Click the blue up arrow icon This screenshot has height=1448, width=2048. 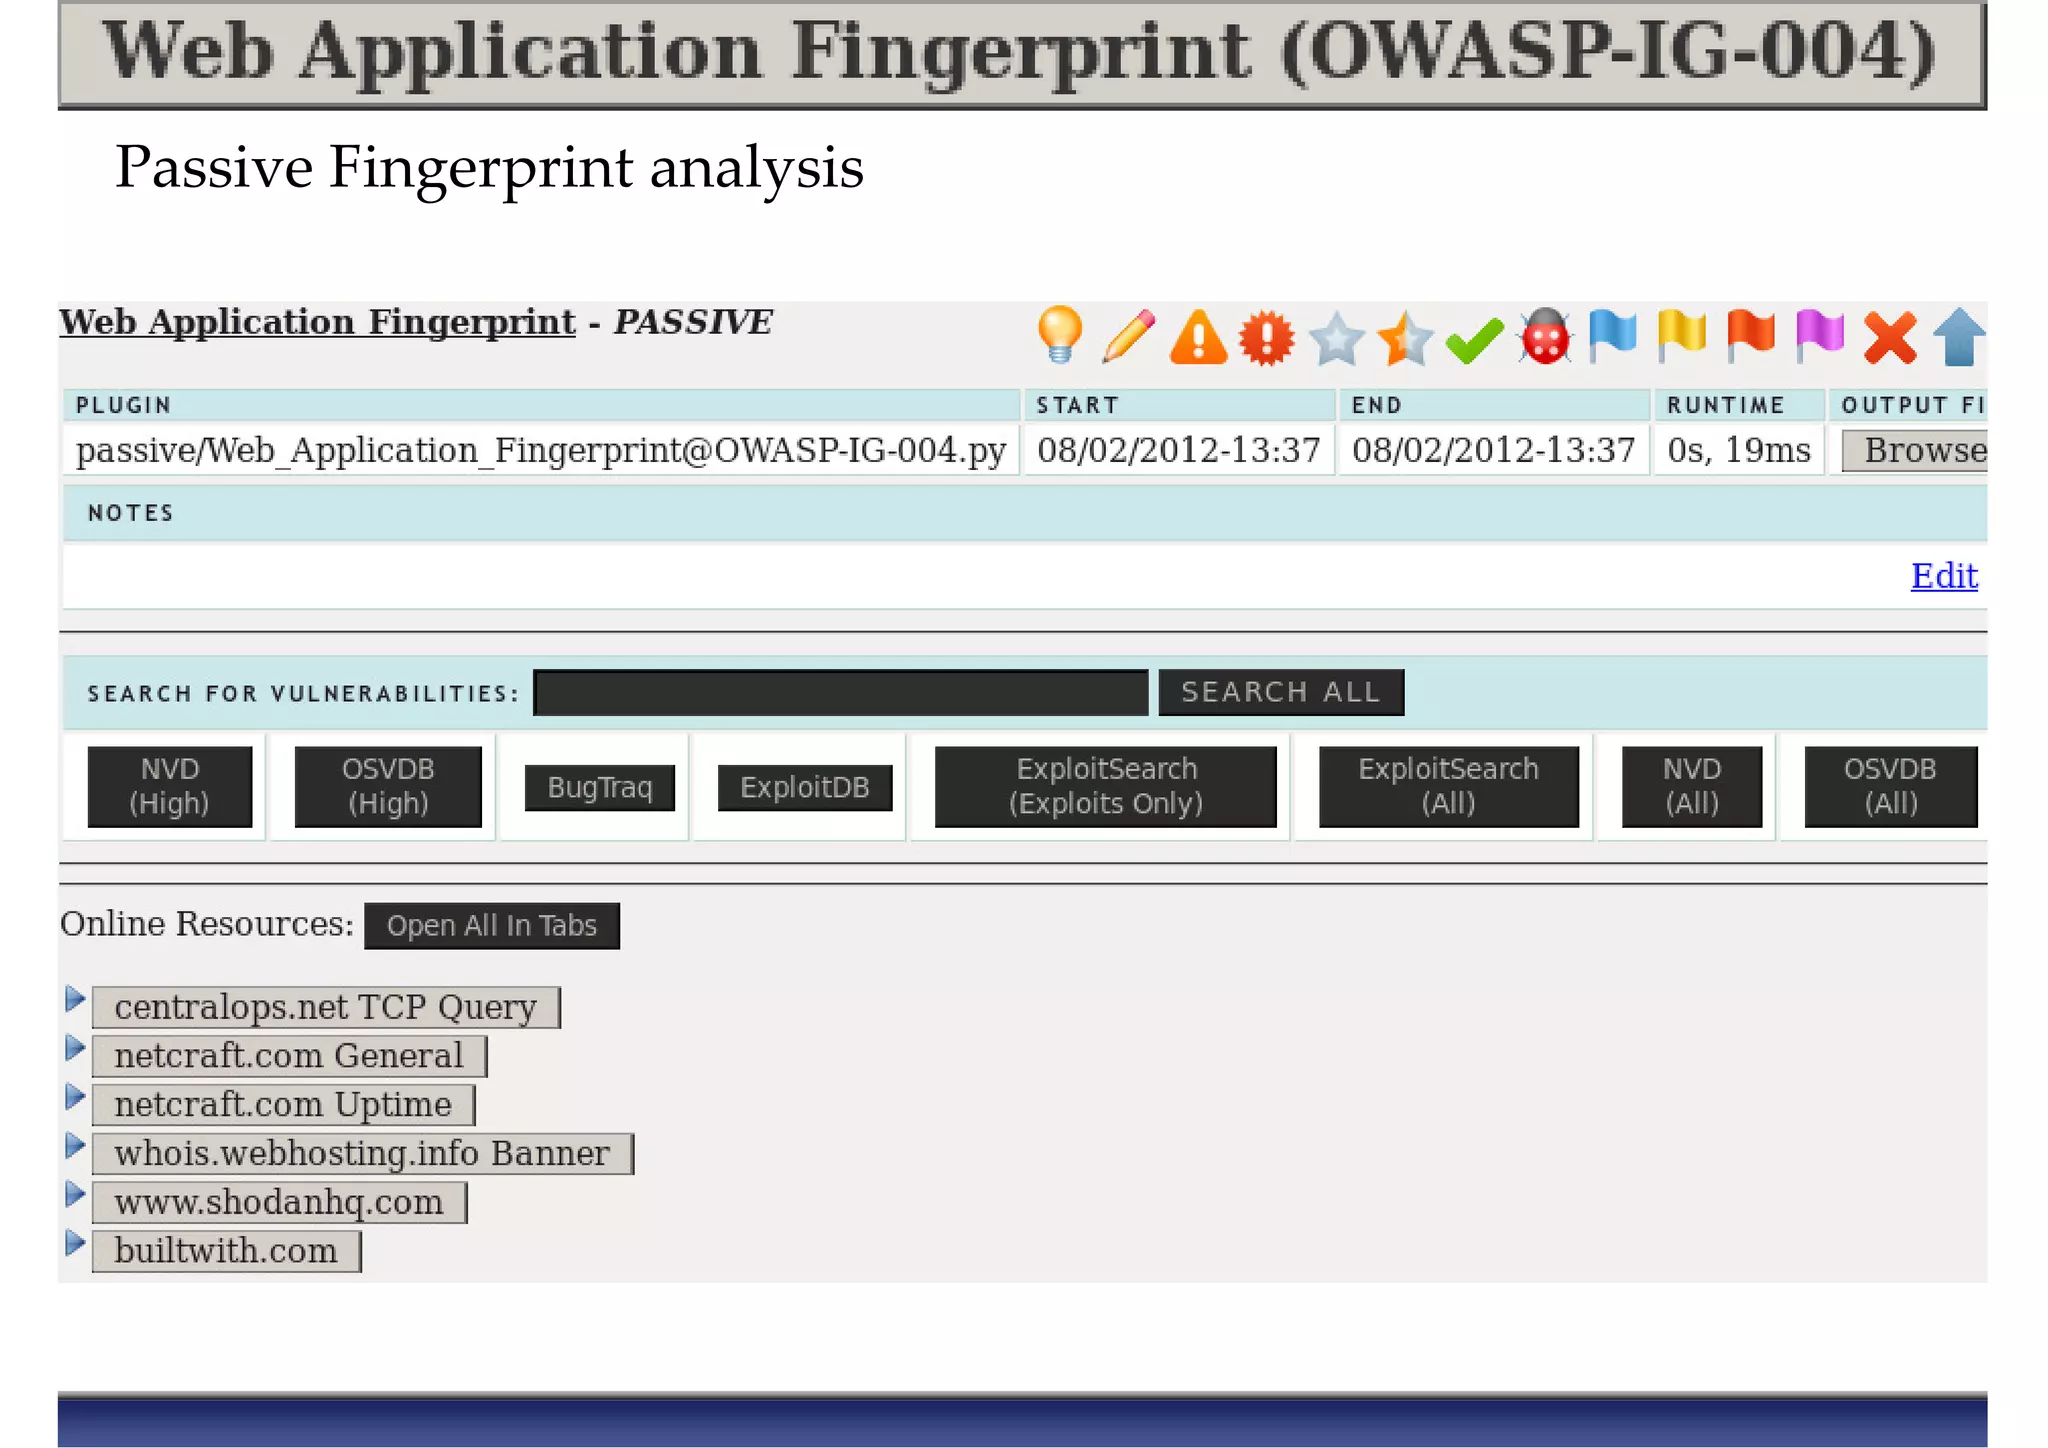click(1959, 337)
